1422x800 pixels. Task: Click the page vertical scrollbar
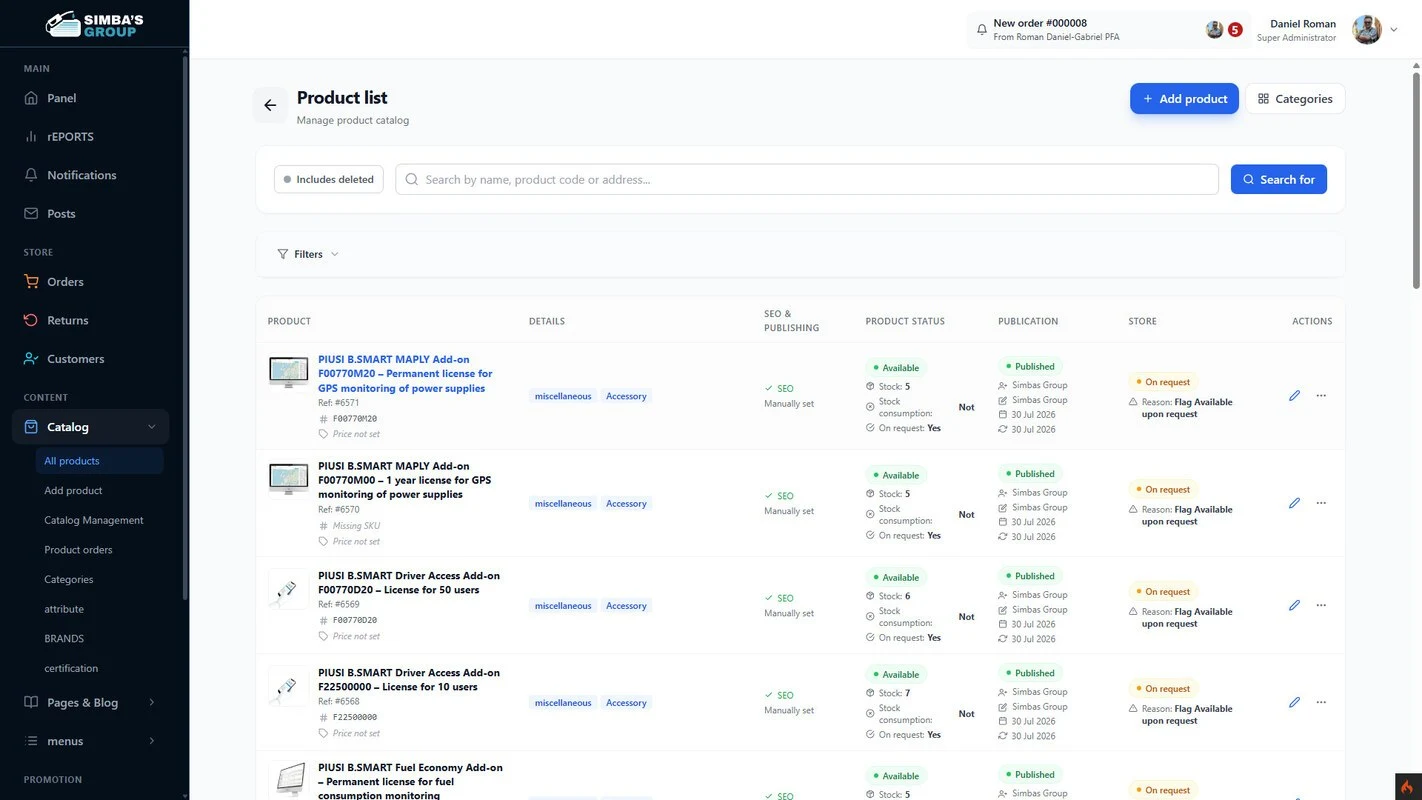click(x=1416, y=180)
